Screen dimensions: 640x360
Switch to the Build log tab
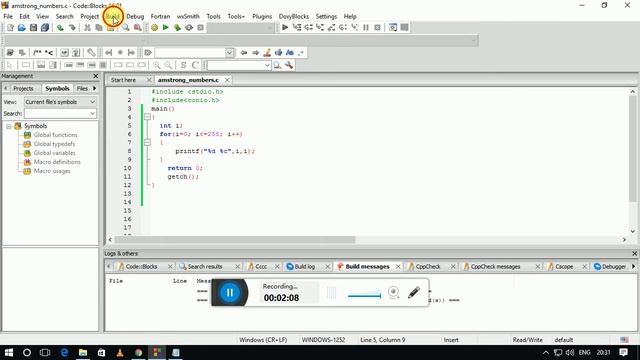pyautogui.click(x=304, y=267)
